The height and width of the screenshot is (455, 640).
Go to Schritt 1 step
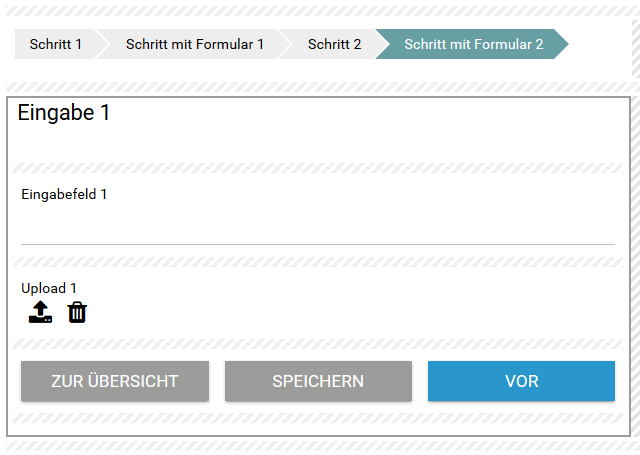point(56,44)
